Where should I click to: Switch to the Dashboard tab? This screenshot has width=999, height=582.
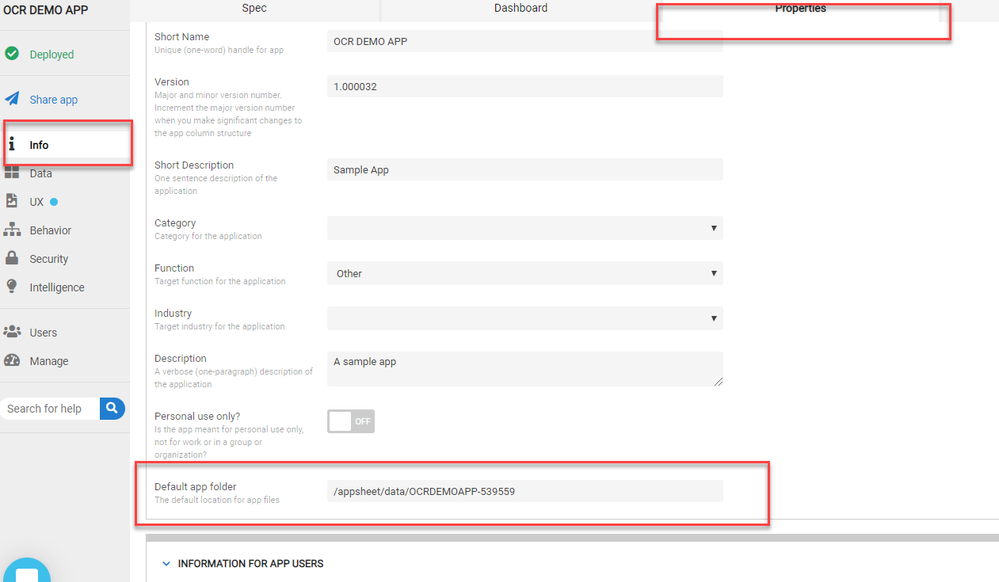click(x=521, y=8)
